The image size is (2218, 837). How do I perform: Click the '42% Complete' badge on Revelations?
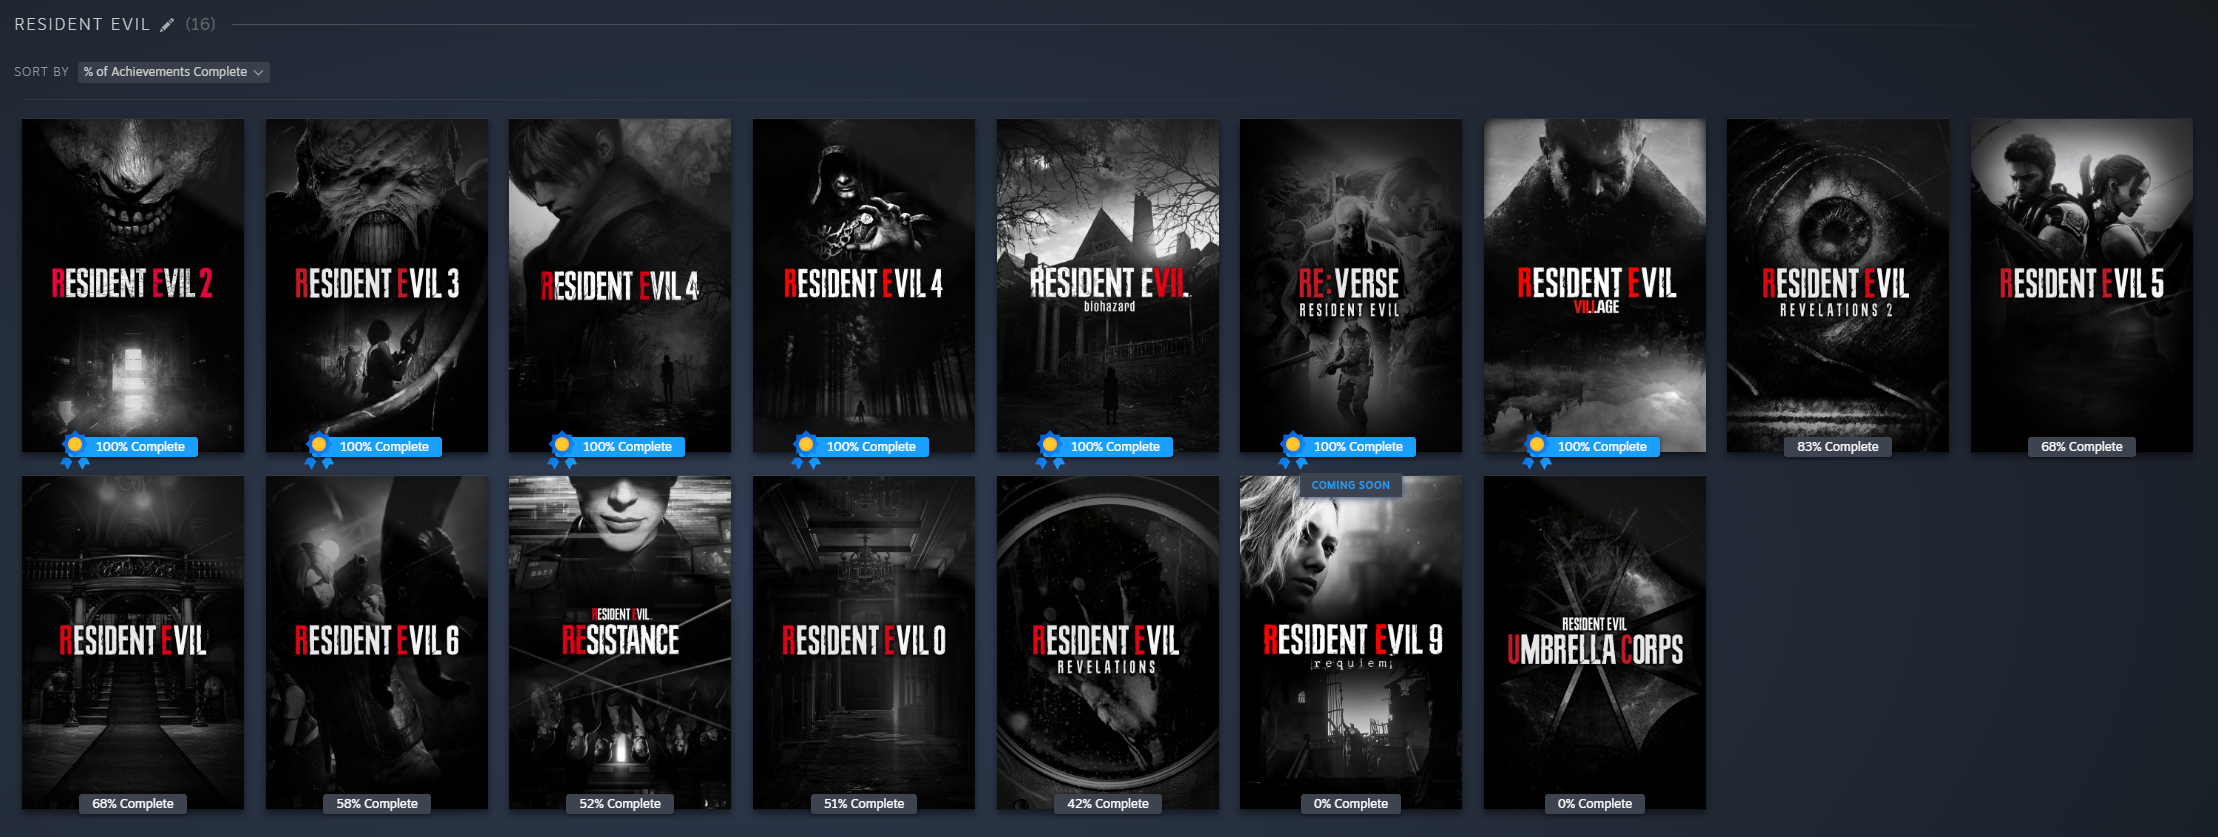pyautogui.click(x=1108, y=804)
